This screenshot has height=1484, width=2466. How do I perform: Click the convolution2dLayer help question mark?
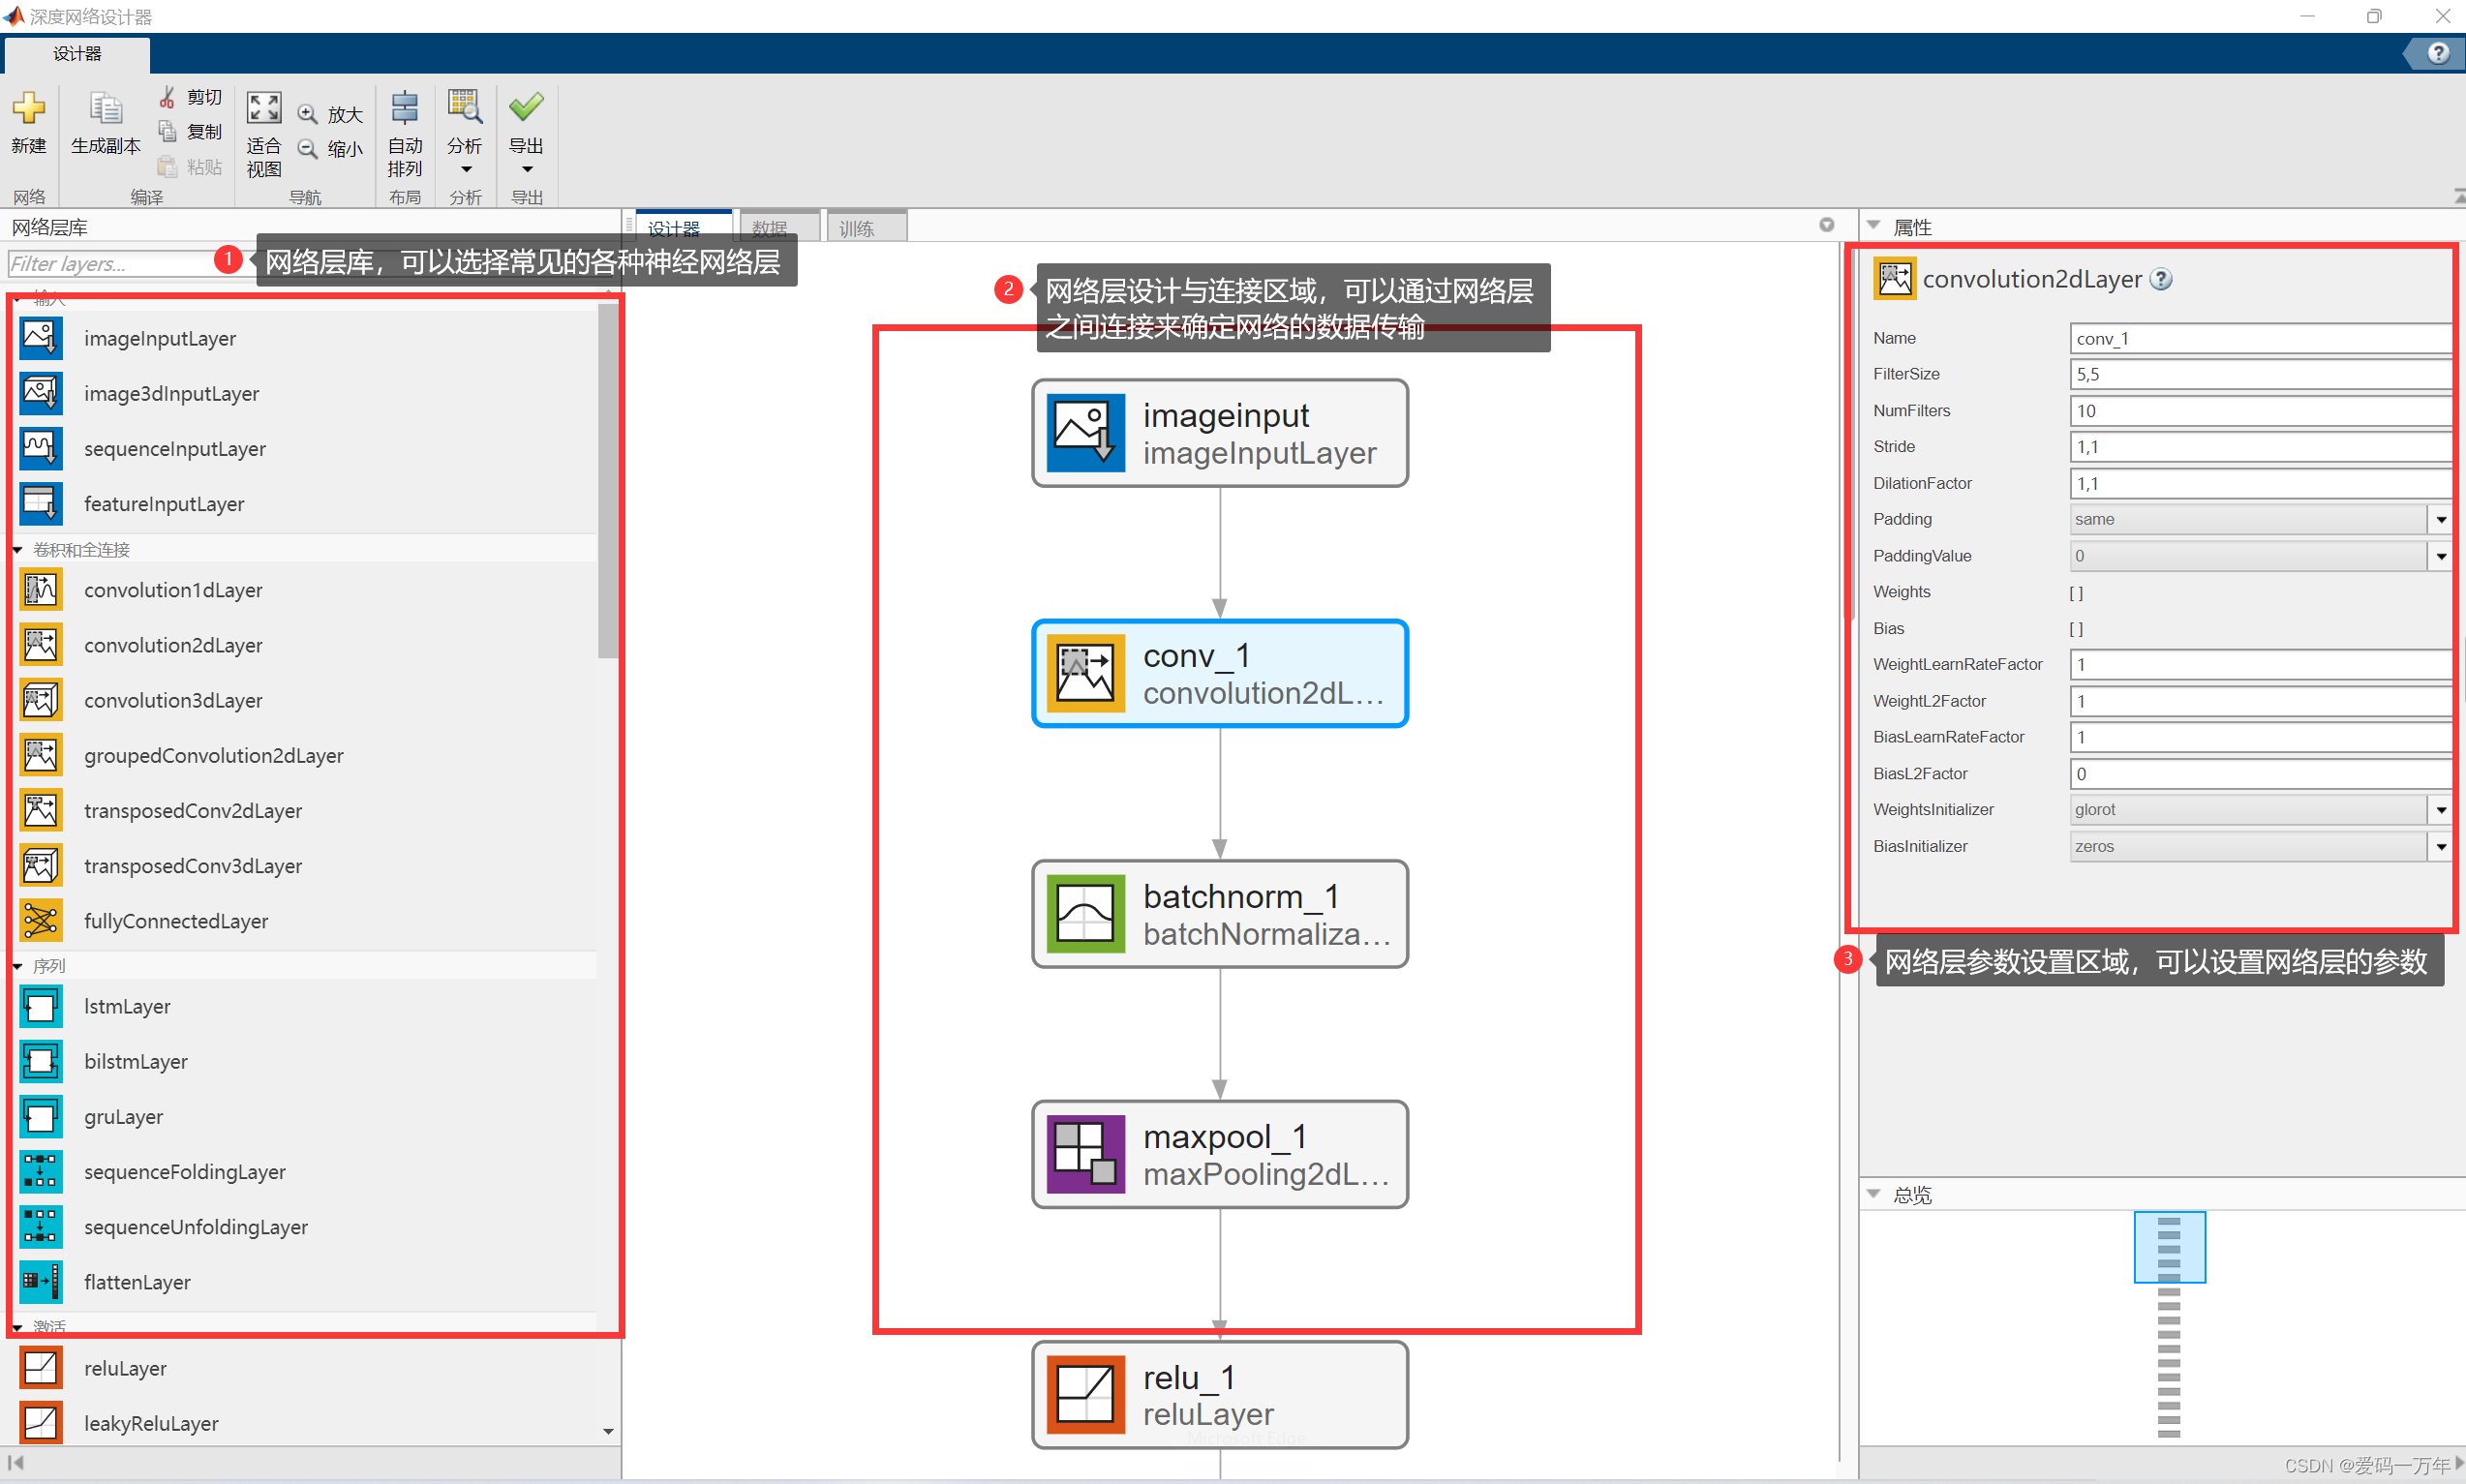pos(2161,280)
